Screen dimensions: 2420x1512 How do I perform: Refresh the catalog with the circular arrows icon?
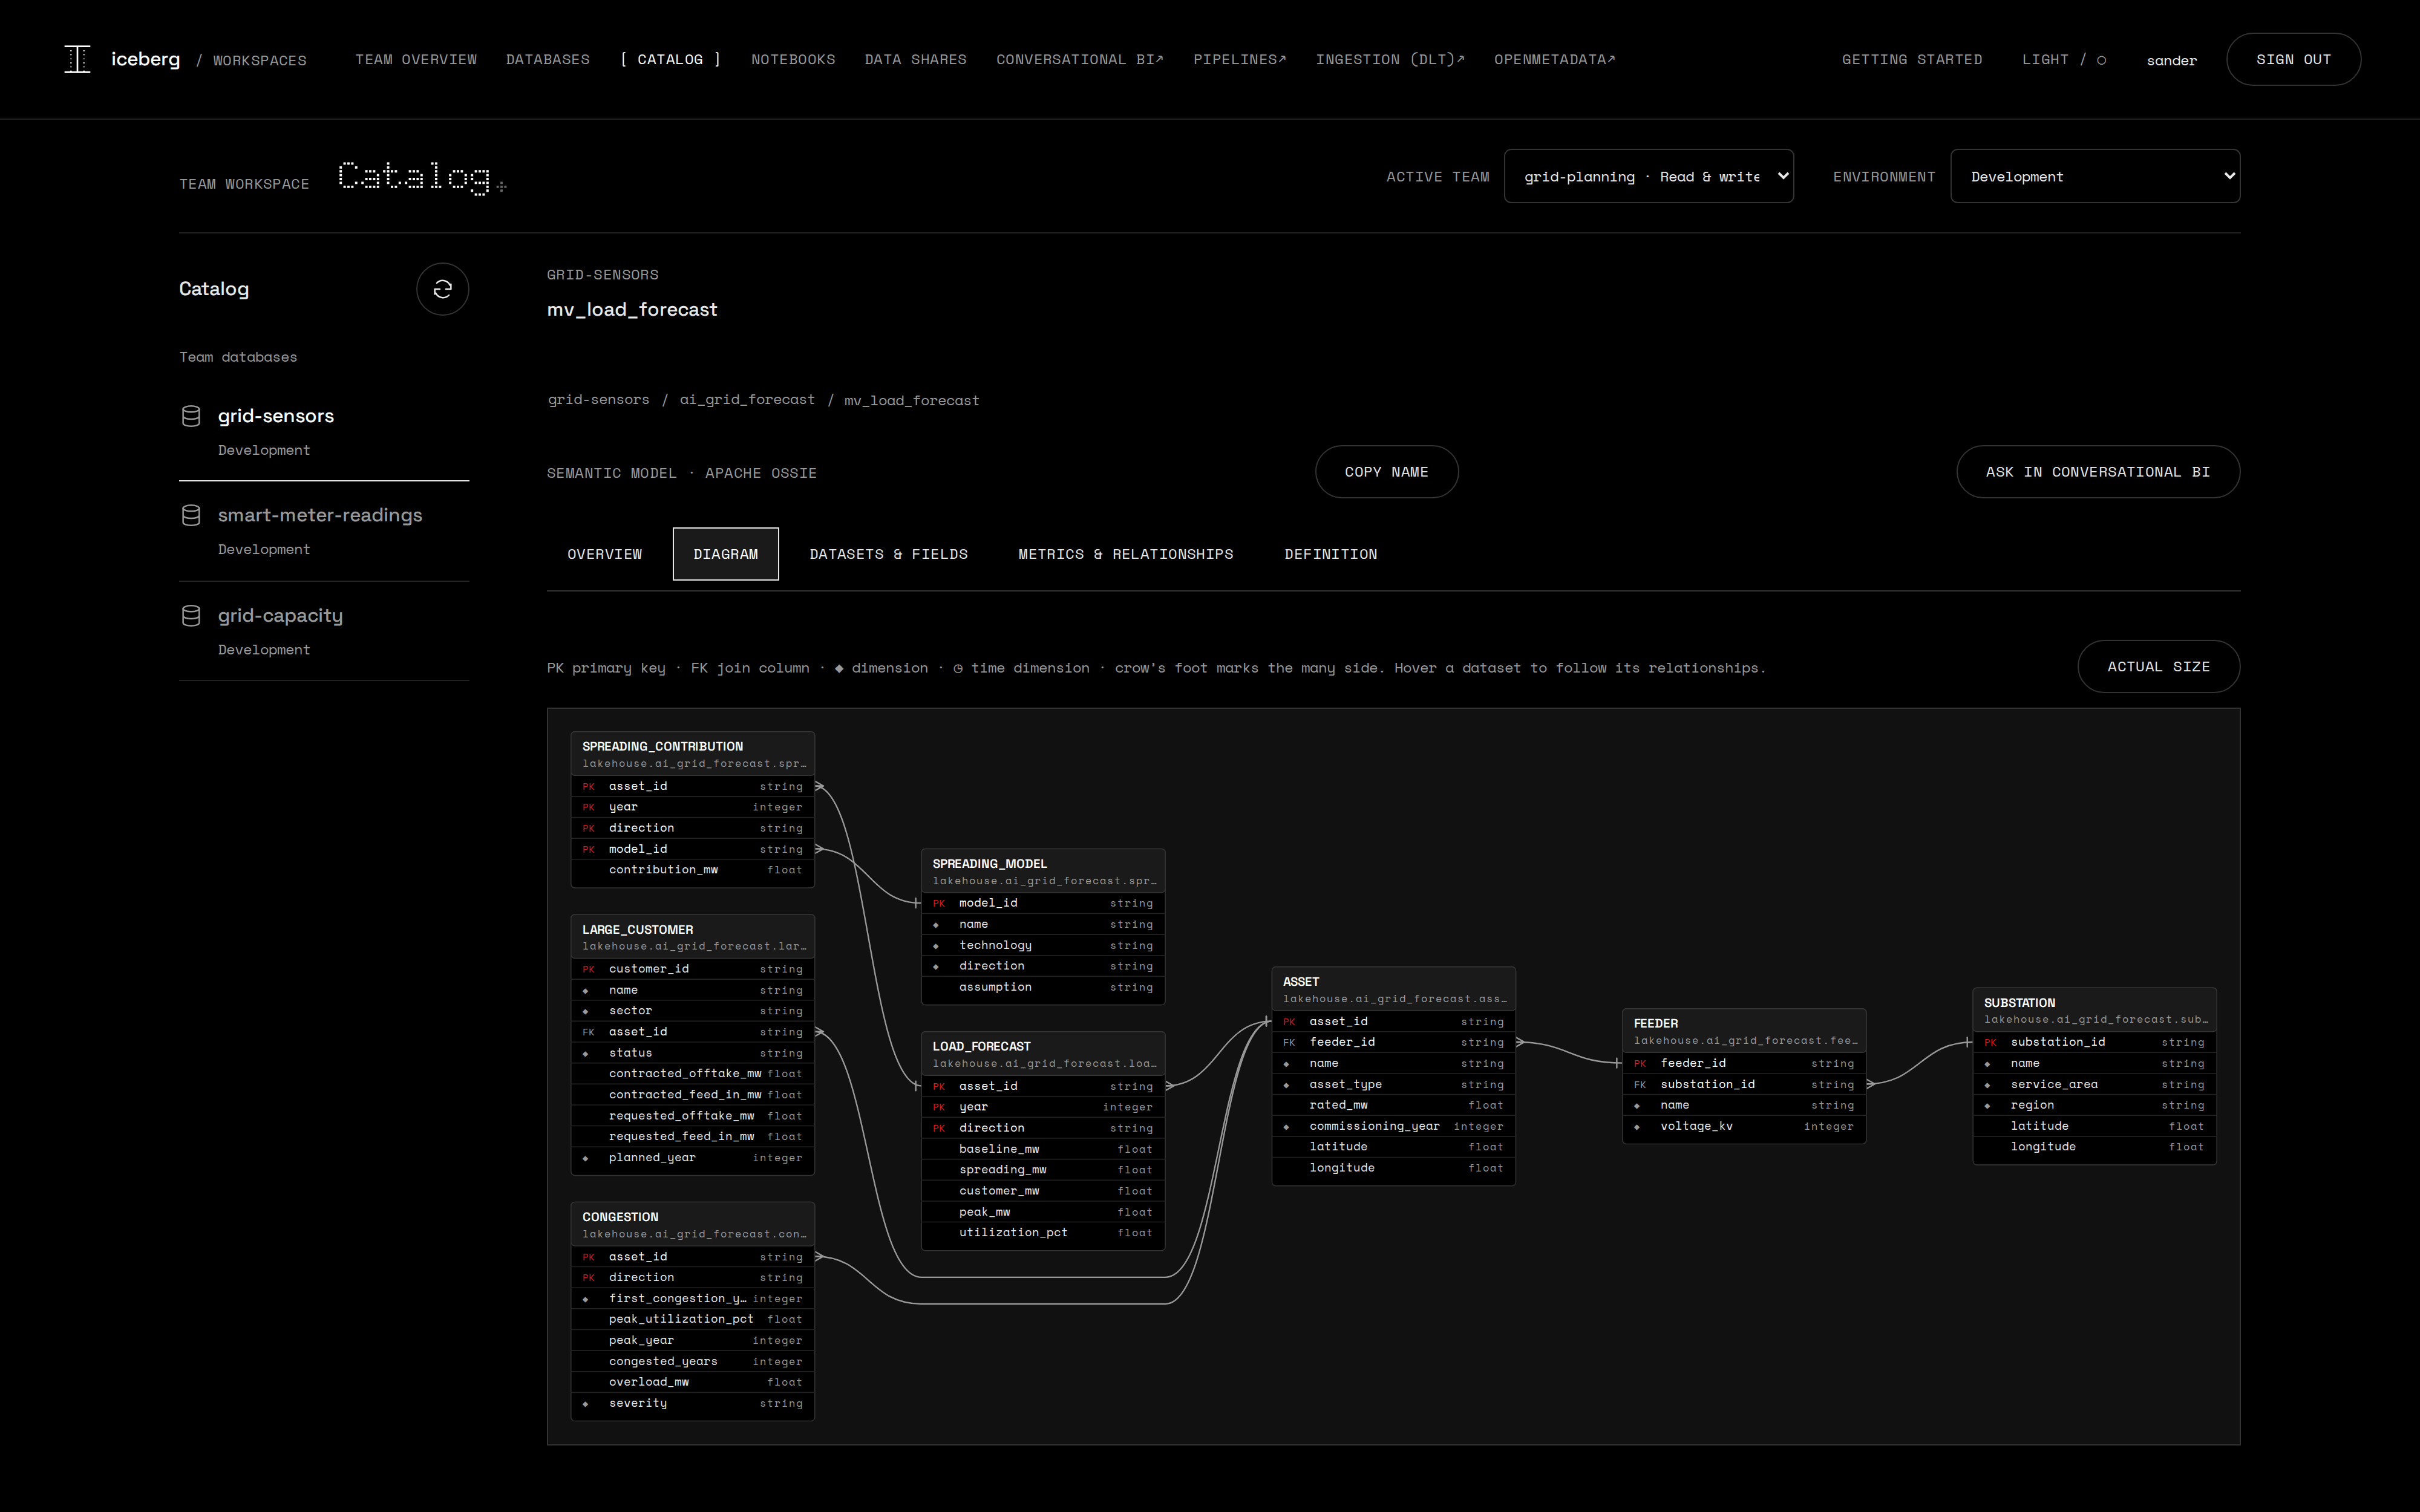click(x=442, y=289)
